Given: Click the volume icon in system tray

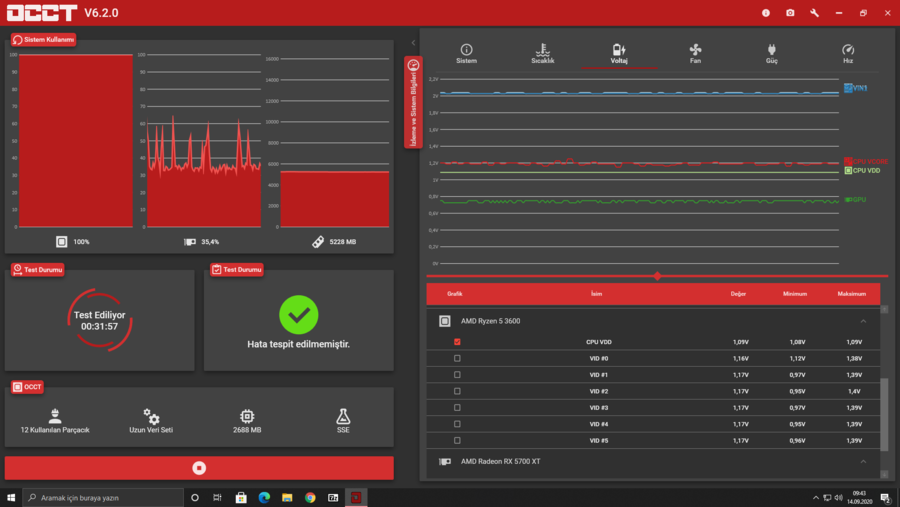Looking at the screenshot, I should pyautogui.click(x=839, y=497).
